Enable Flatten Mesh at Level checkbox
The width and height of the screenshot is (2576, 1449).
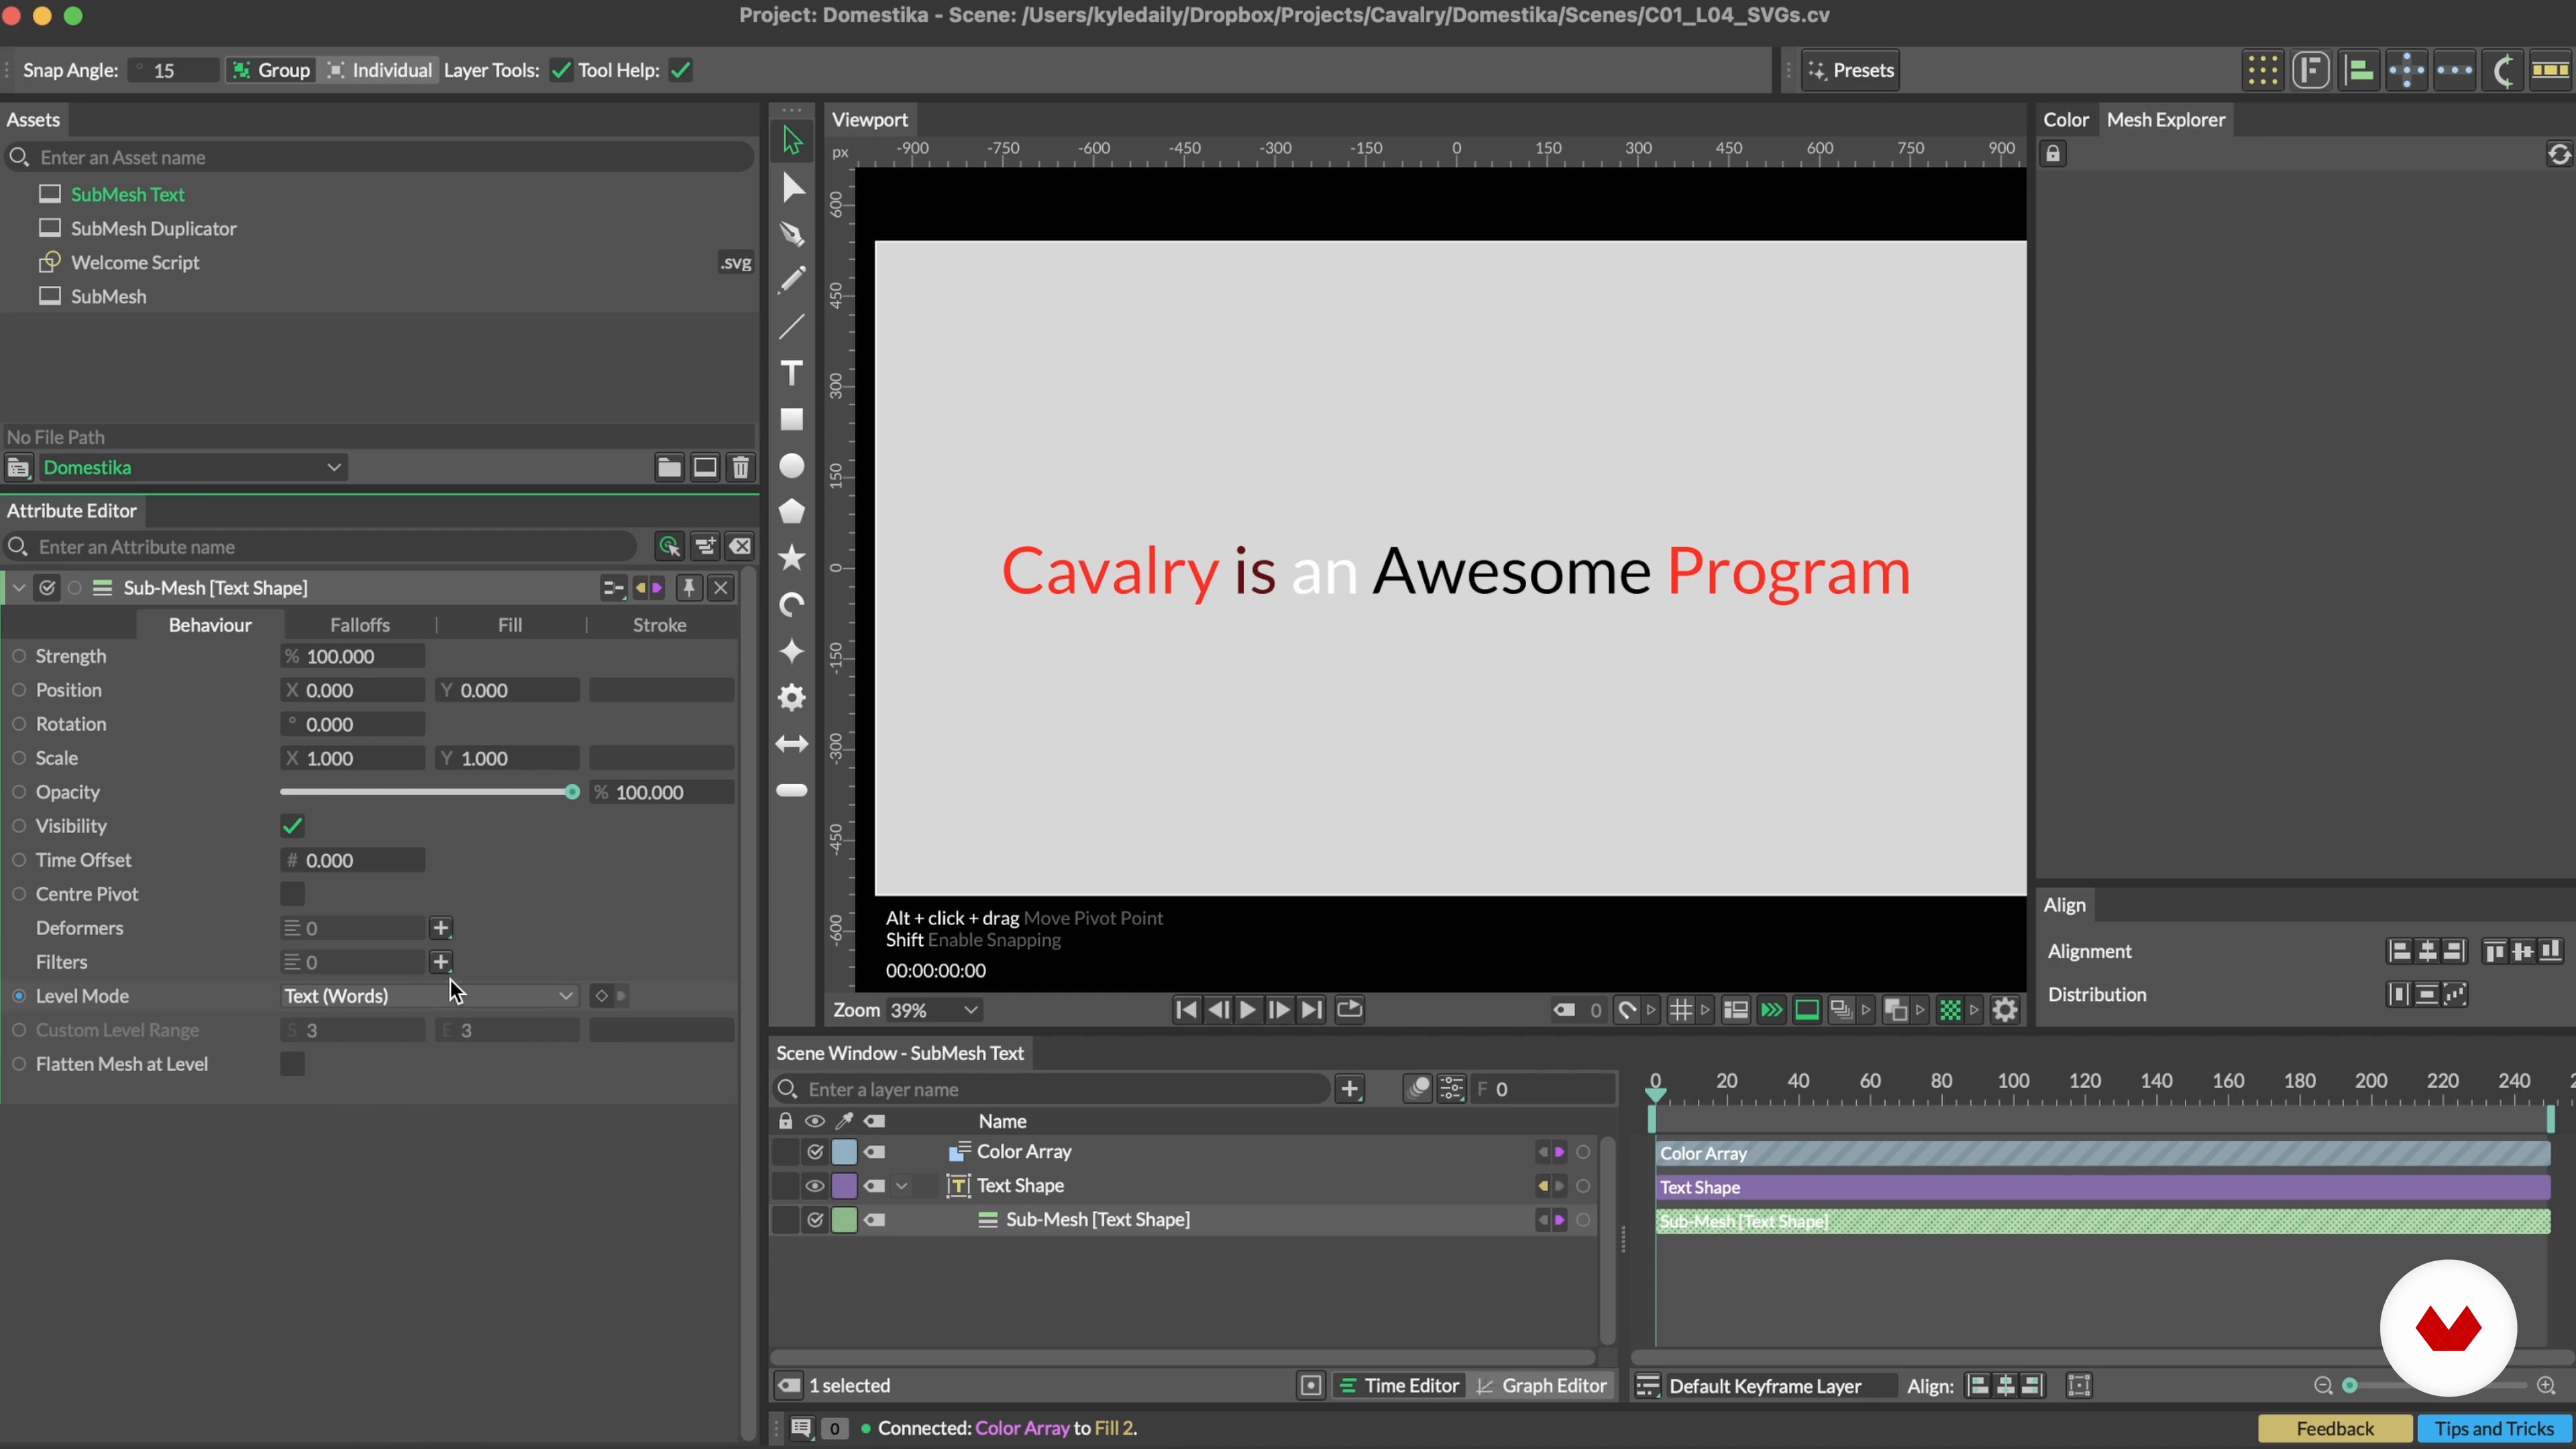pyautogui.click(x=292, y=1064)
